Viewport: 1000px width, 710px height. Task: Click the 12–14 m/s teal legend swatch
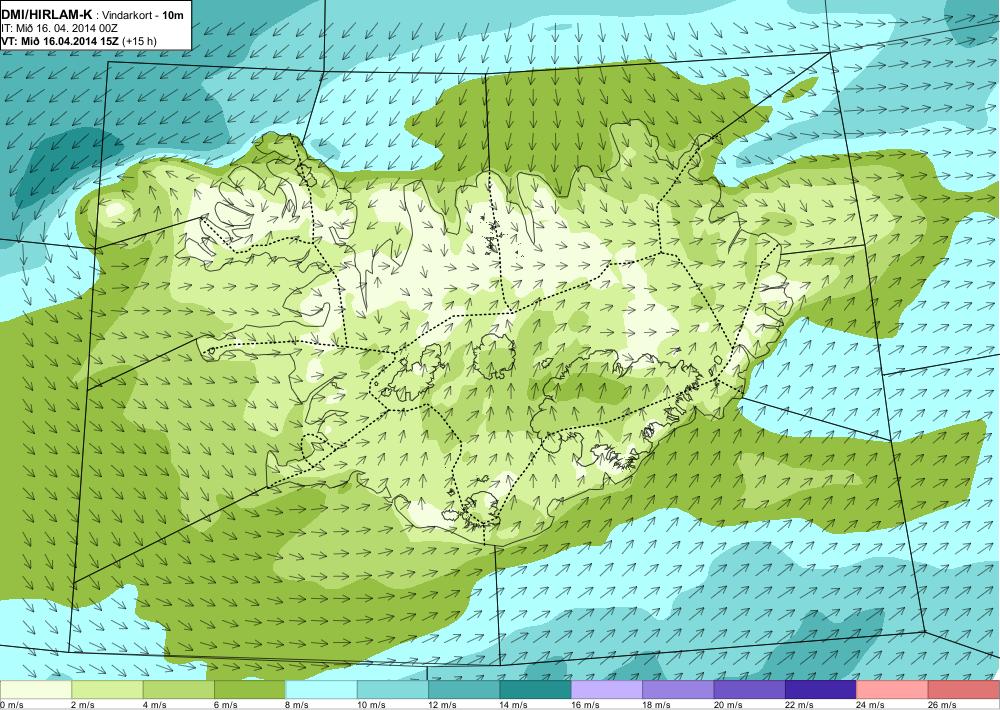point(464,690)
